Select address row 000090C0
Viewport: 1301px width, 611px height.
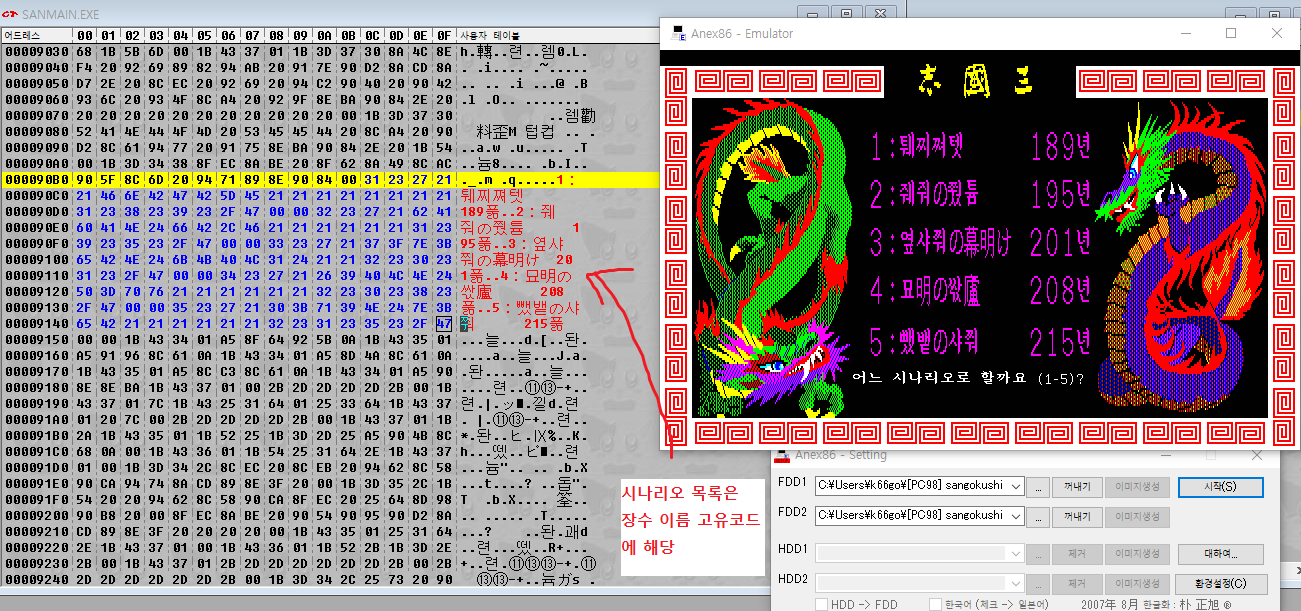[35, 195]
